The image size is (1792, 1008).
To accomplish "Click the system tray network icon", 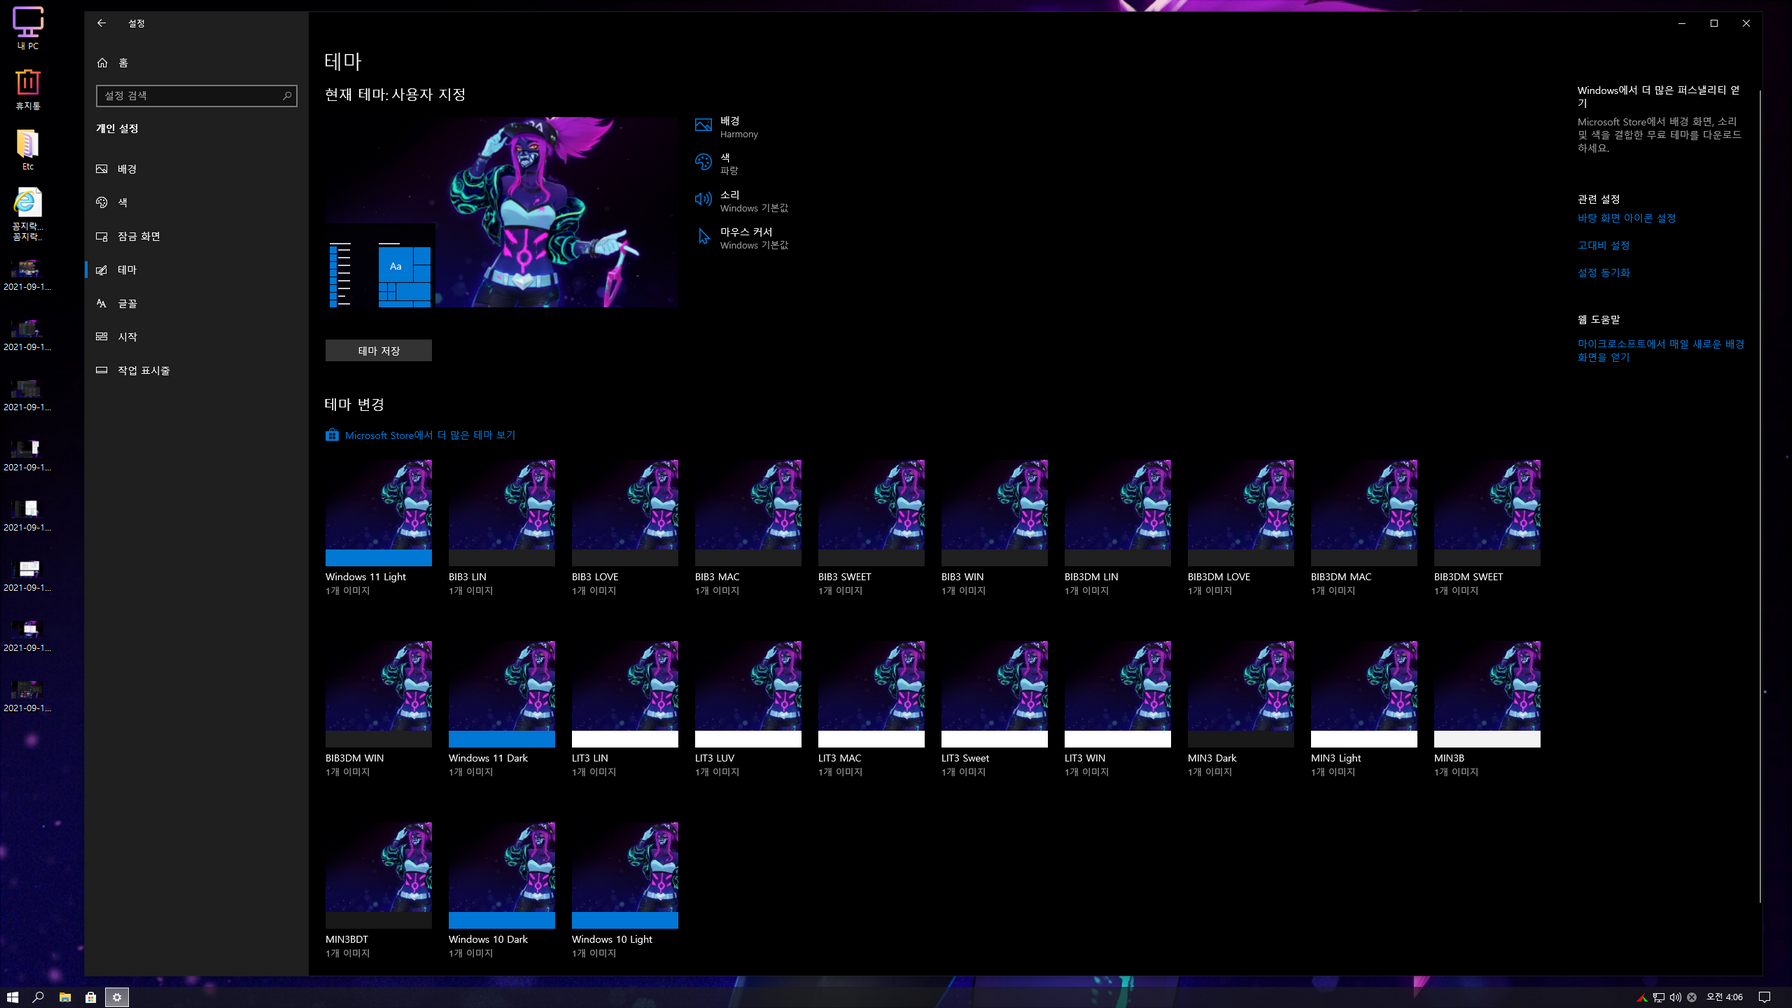I will pos(1659,997).
